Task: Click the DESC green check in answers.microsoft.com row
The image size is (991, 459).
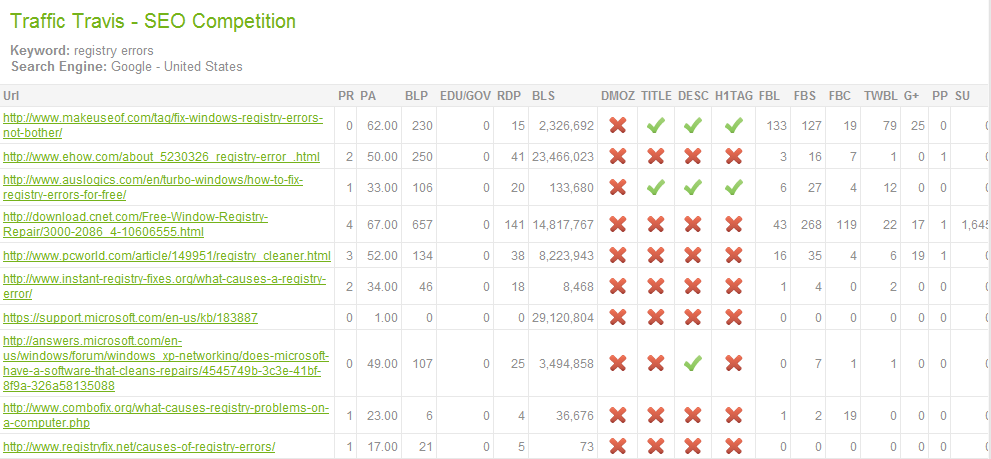Action: click(693, 364)
